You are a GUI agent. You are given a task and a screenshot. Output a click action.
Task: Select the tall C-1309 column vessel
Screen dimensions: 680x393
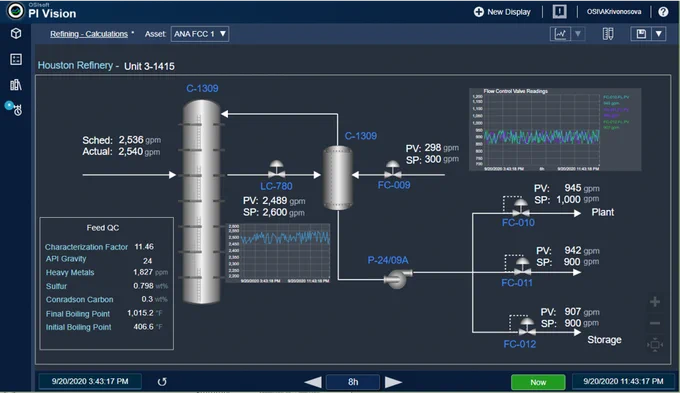point(201,201)
